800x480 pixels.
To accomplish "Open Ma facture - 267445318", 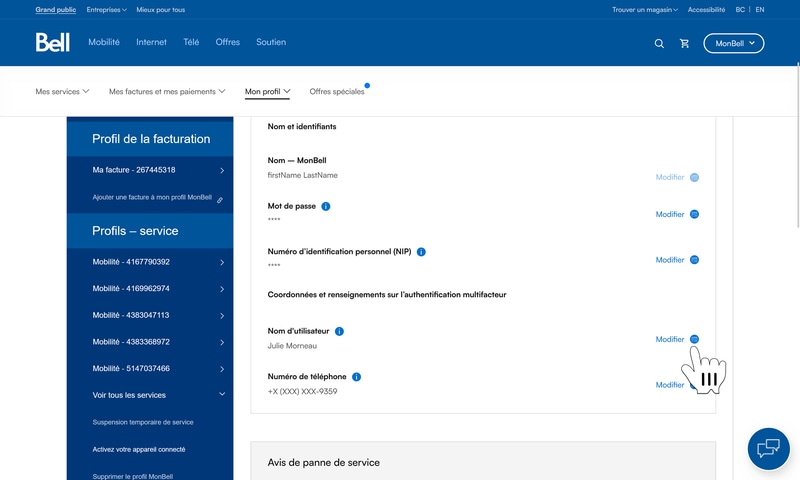I will 134,170.
